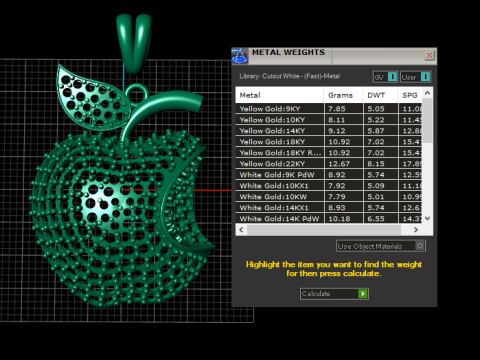Click the 7.85 grams cell

[344, 109]
